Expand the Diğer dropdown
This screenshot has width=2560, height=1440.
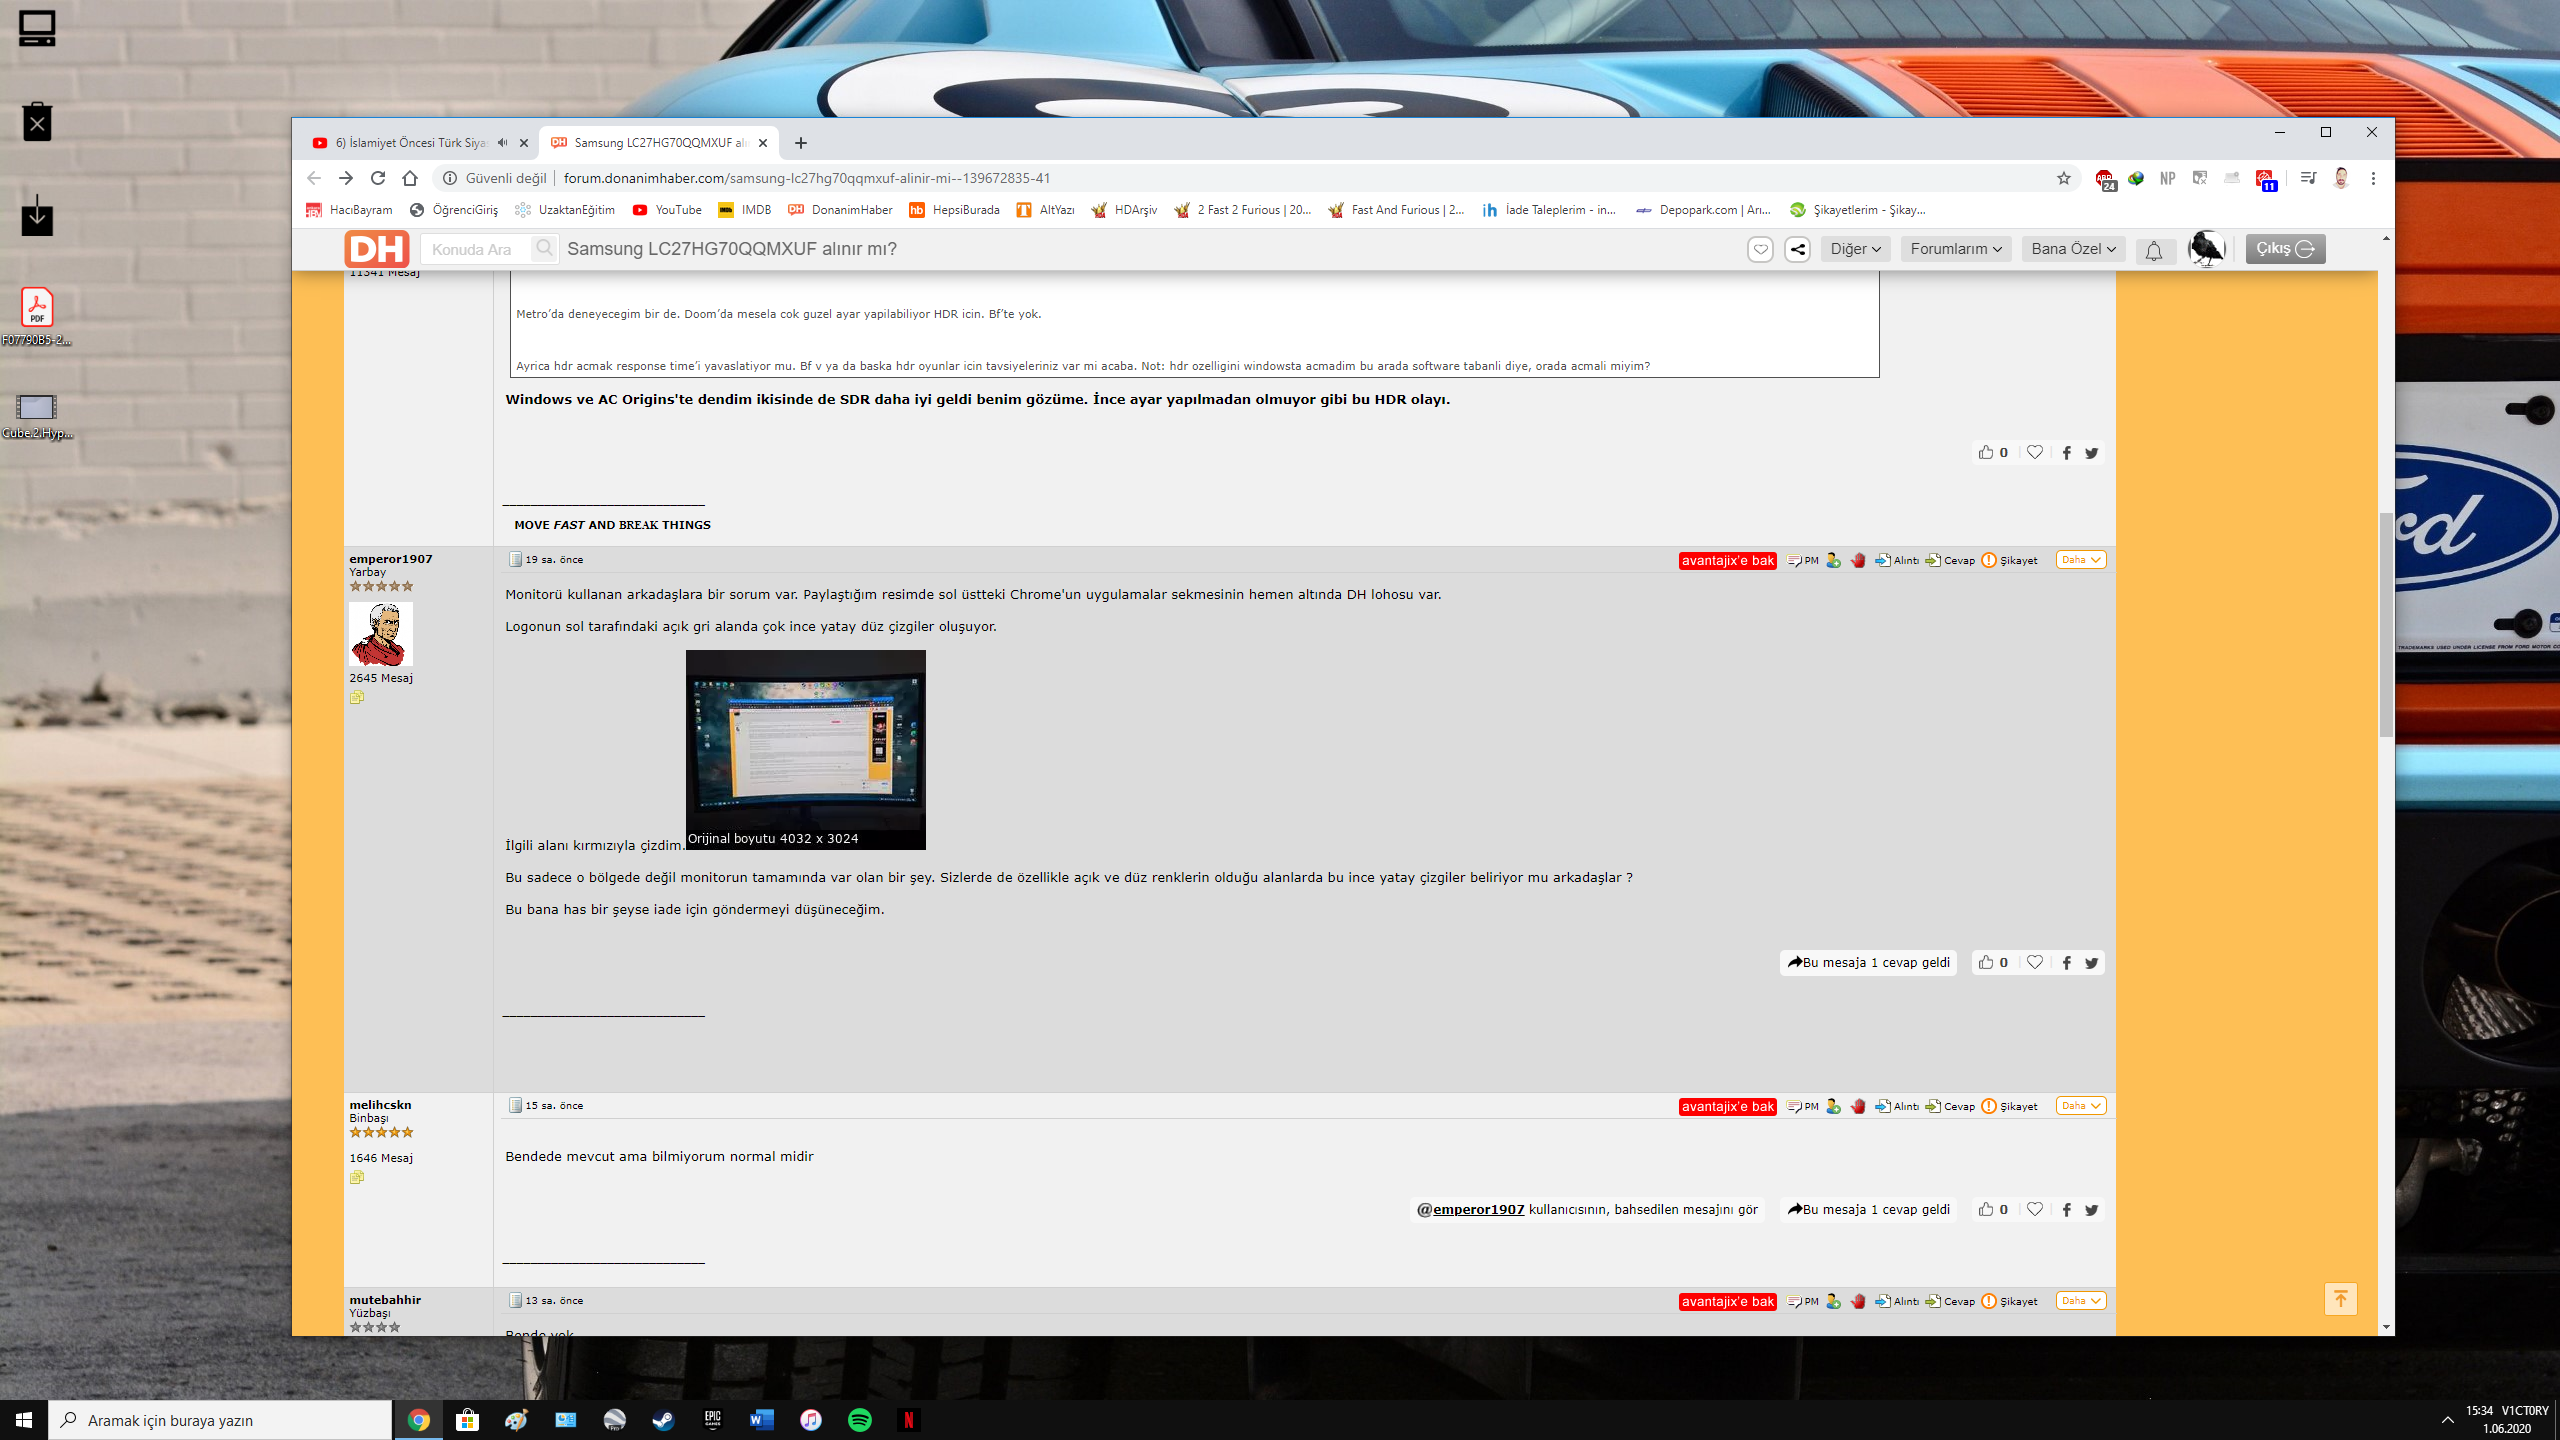point(1855,249)
